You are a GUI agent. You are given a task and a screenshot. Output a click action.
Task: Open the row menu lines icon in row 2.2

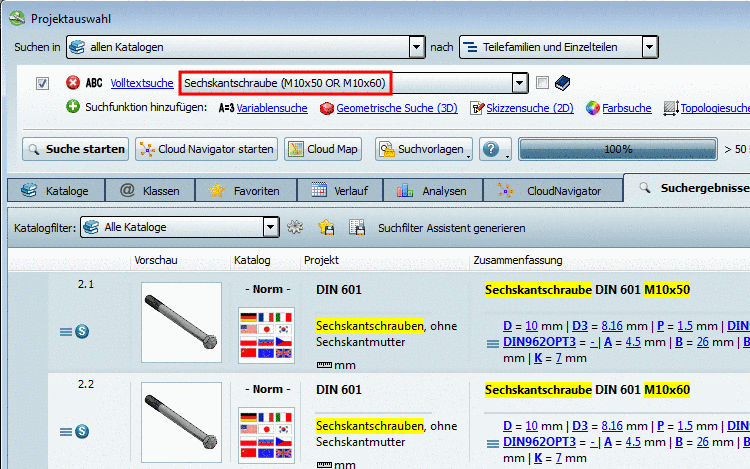[66, 432]
